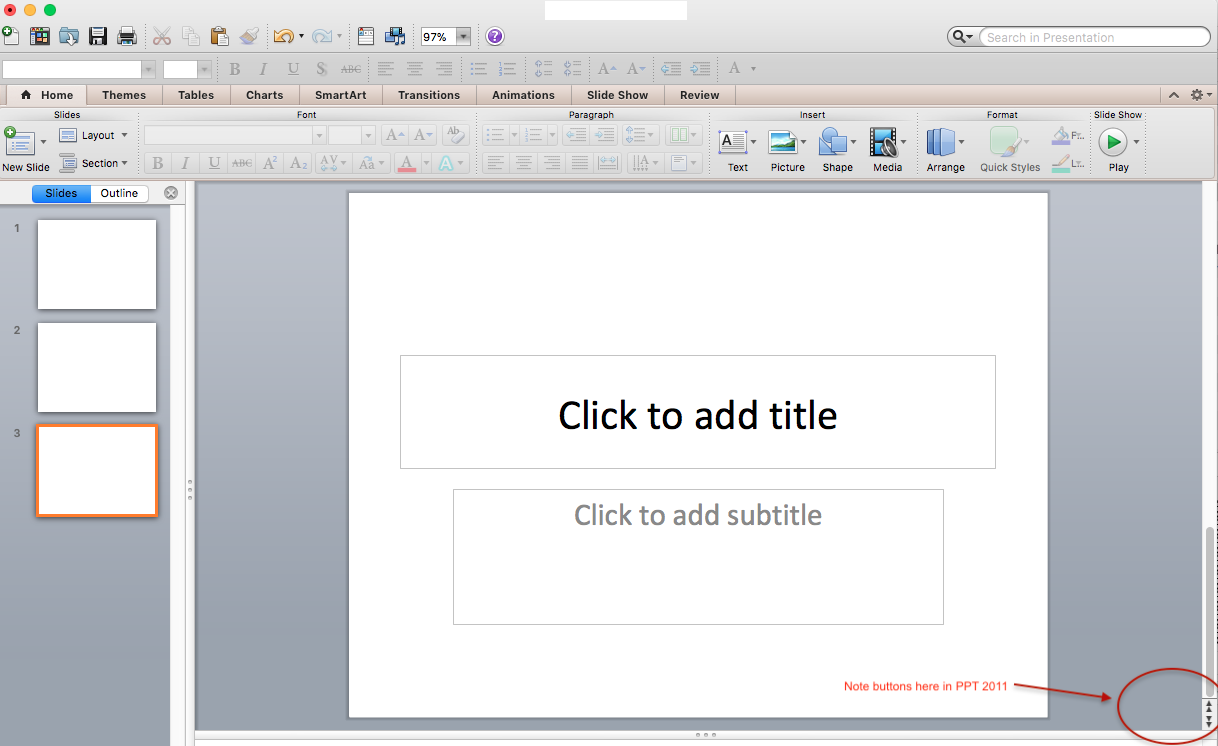This screenshot has width=1218, height=746.
Task: Toggle Underline in the ribbon Font group
Action: click(214, 163)
